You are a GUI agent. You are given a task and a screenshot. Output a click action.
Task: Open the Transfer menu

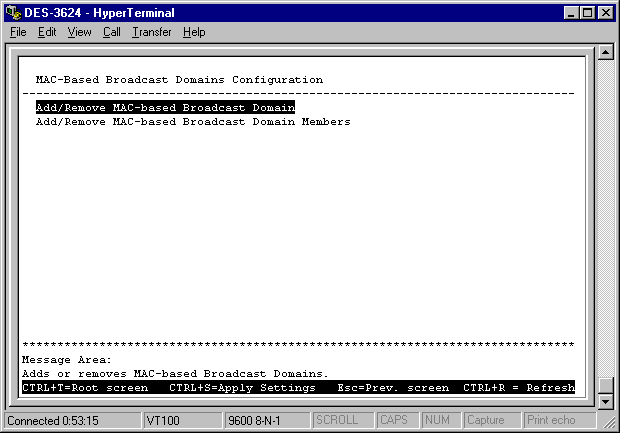pyautogui.click(x=151, y=32)
